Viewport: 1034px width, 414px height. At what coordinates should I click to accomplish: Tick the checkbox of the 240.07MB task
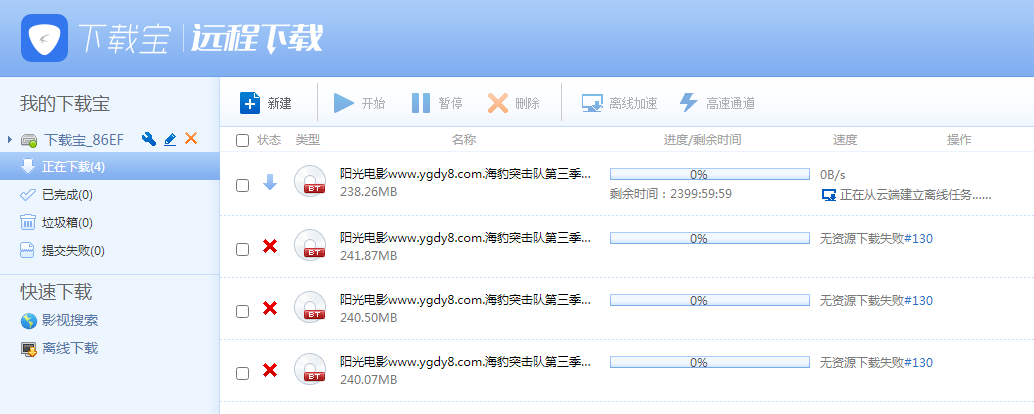point(242,373)
